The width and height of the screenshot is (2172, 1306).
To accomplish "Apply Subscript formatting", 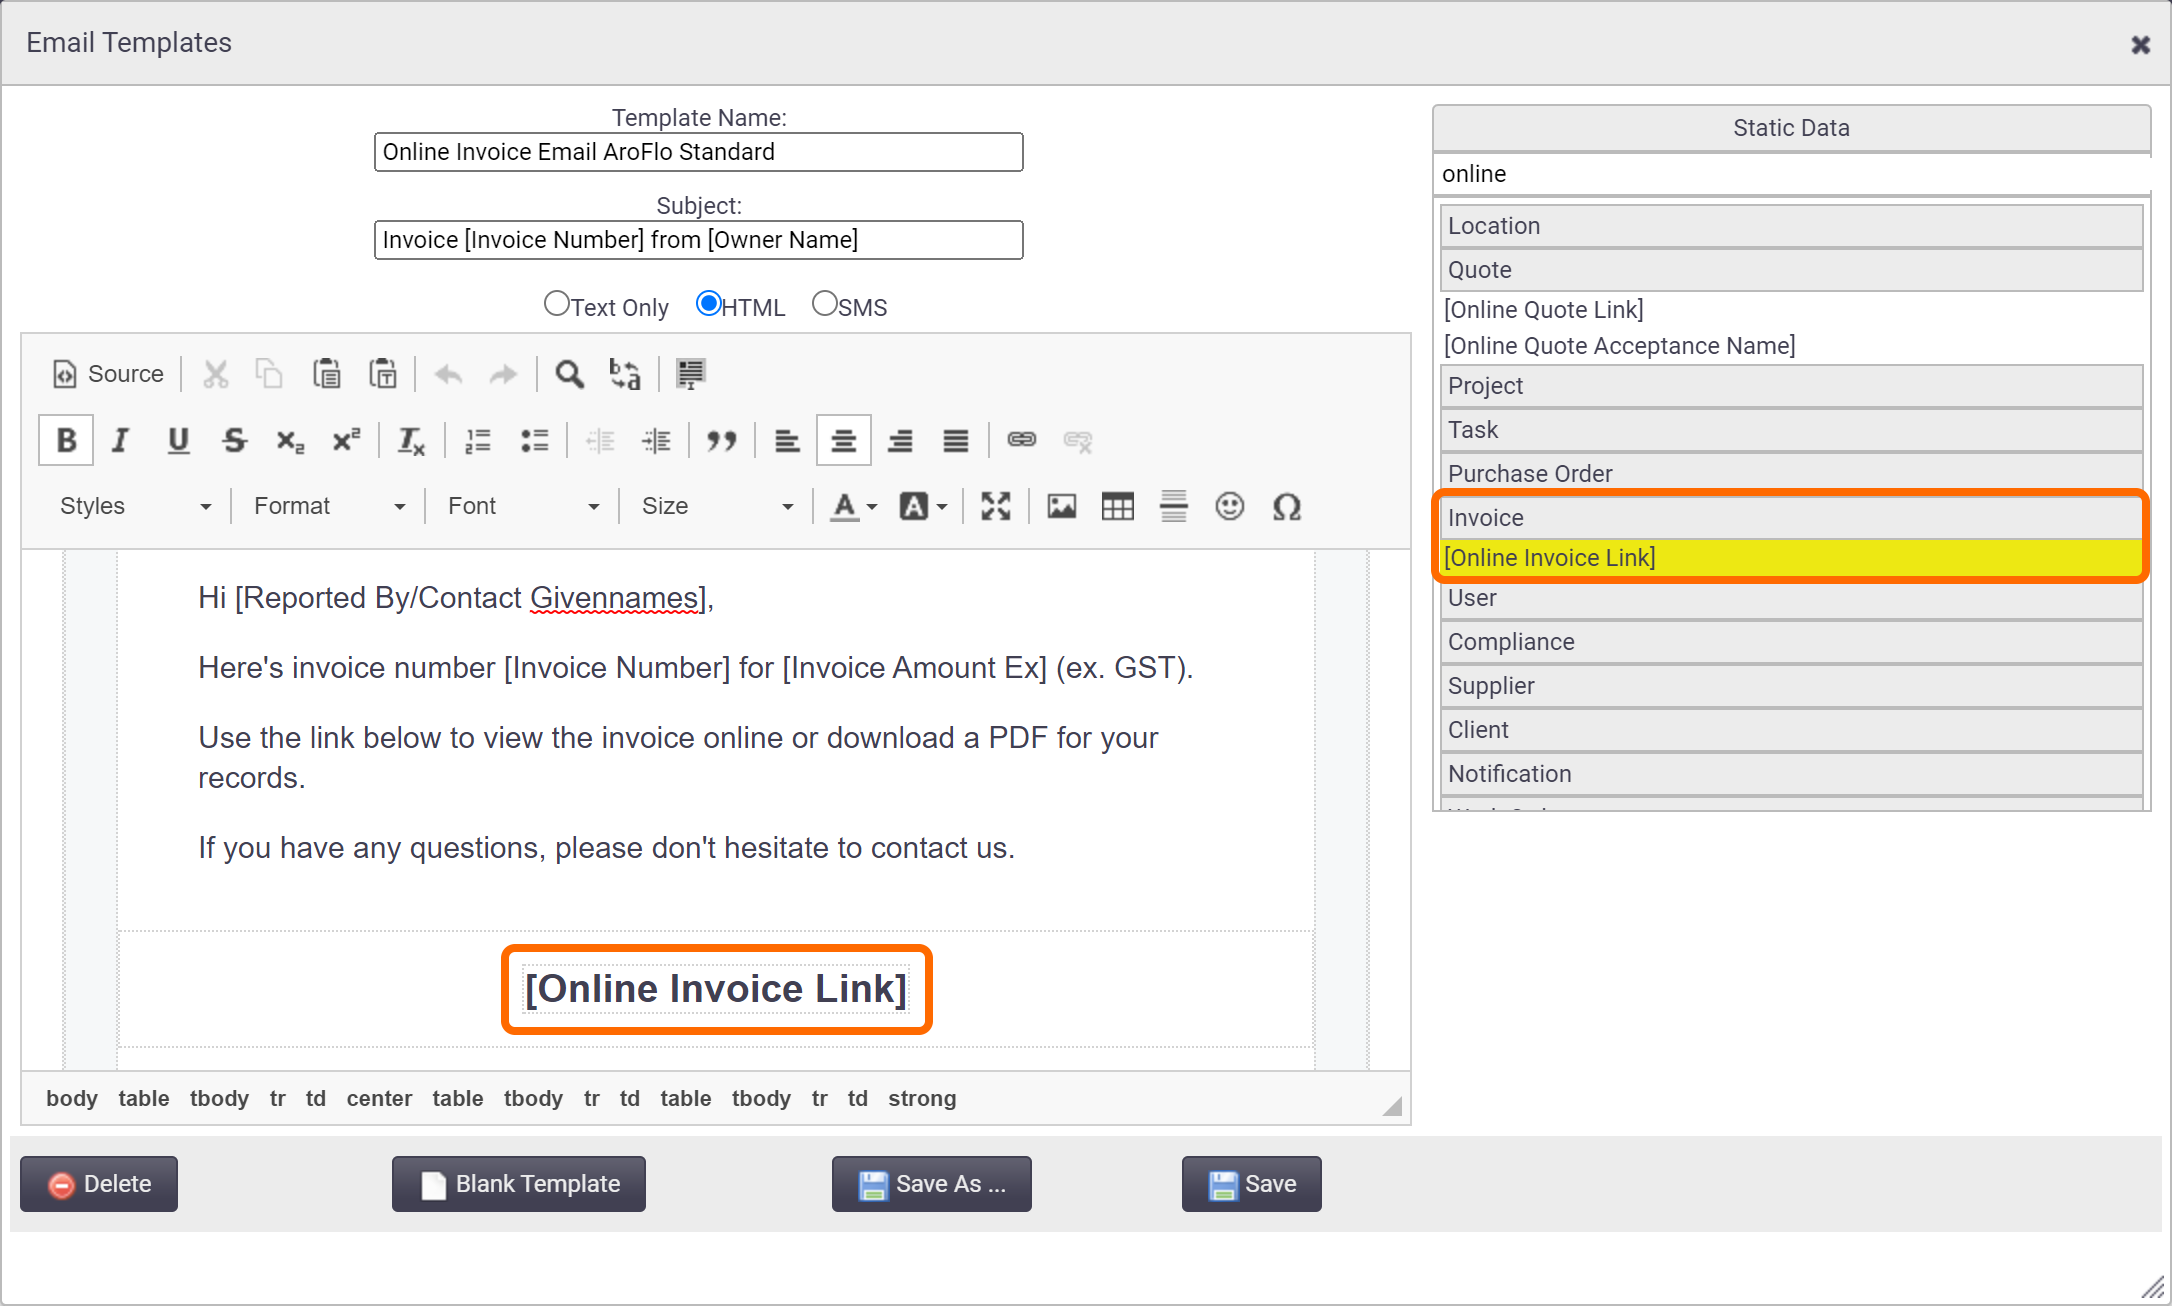I will point(290,440).
